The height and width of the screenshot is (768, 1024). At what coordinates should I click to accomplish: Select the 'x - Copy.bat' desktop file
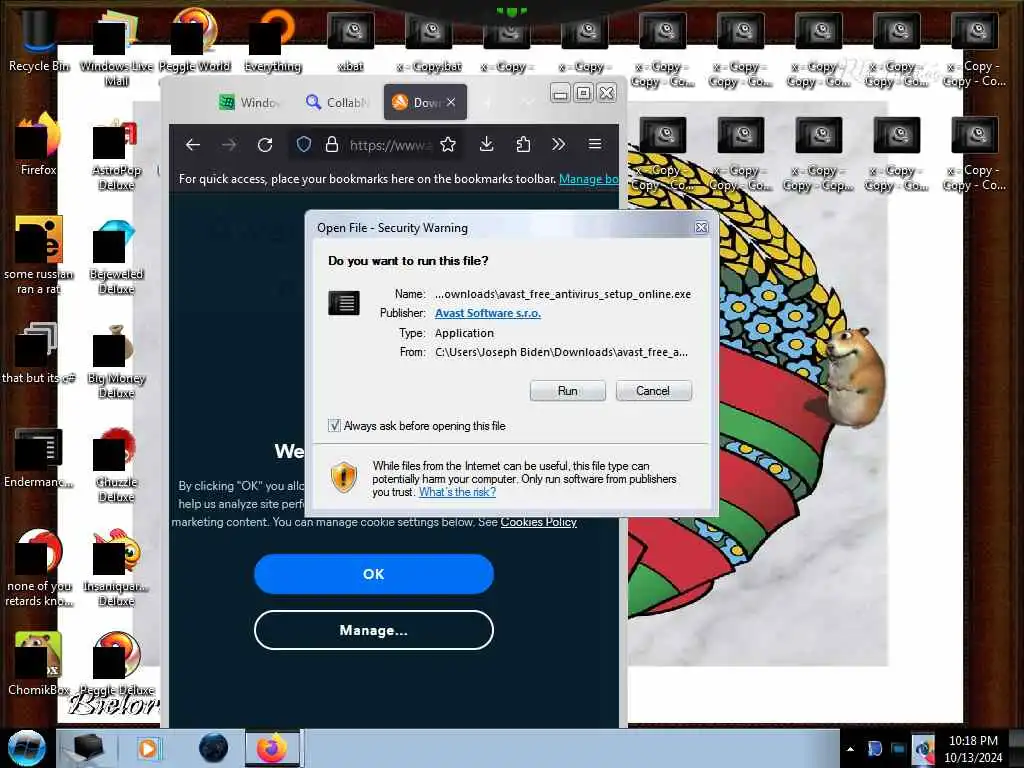[429, 41]
